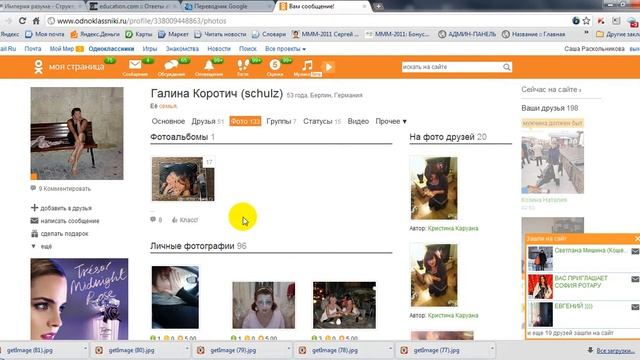The height and width of the screenshot is (360, 640).
Task: Open dropdown arrow for getImage (80).jpg download
Action: [x=187, y=349]
